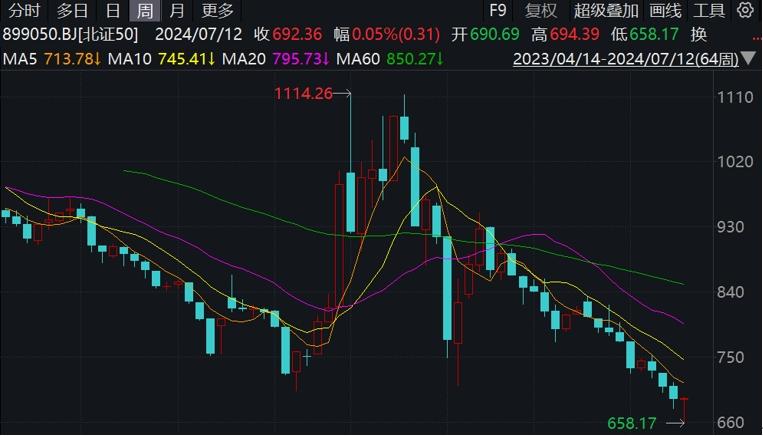Click the 开 690.69 open price value
The height and width of the screenshot is (436, 763).
point(485,35)
